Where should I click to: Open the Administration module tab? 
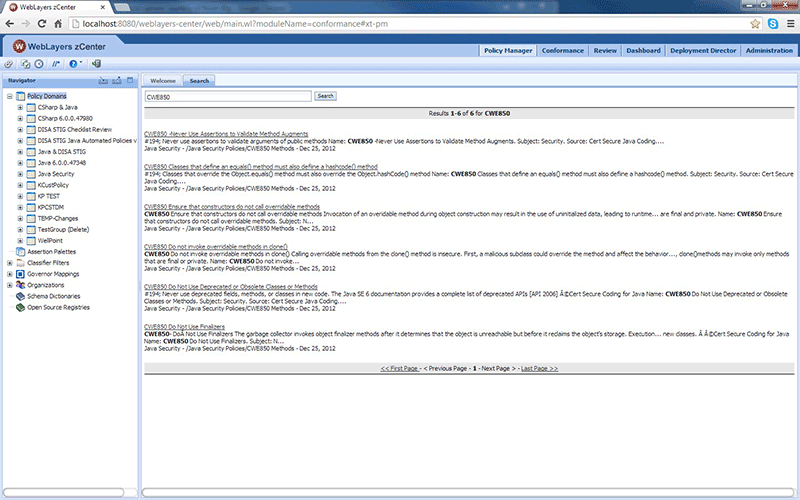769,51
